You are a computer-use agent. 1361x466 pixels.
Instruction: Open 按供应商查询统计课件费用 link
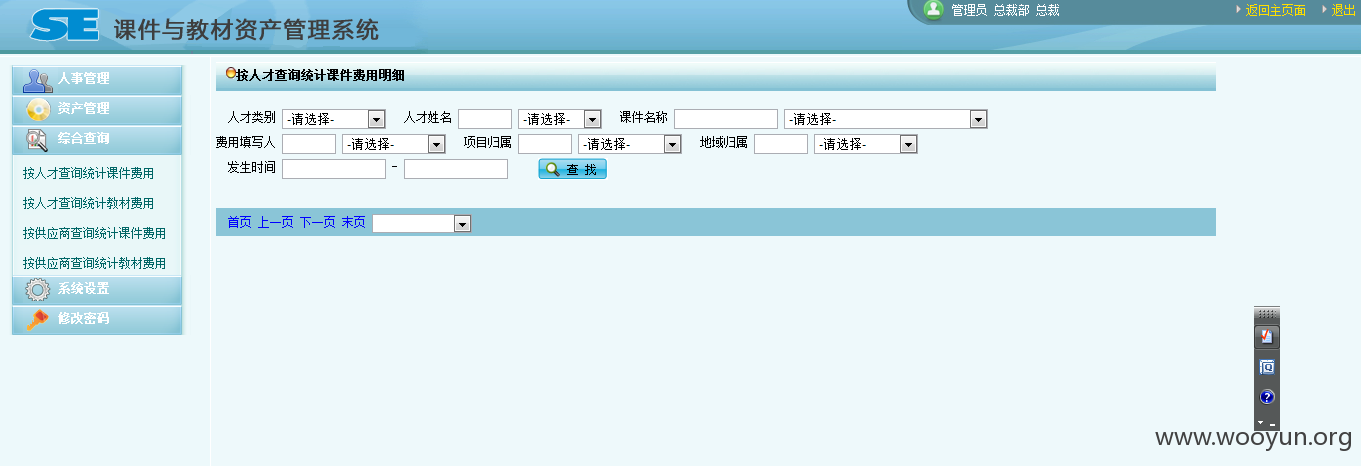coord(94,233)
